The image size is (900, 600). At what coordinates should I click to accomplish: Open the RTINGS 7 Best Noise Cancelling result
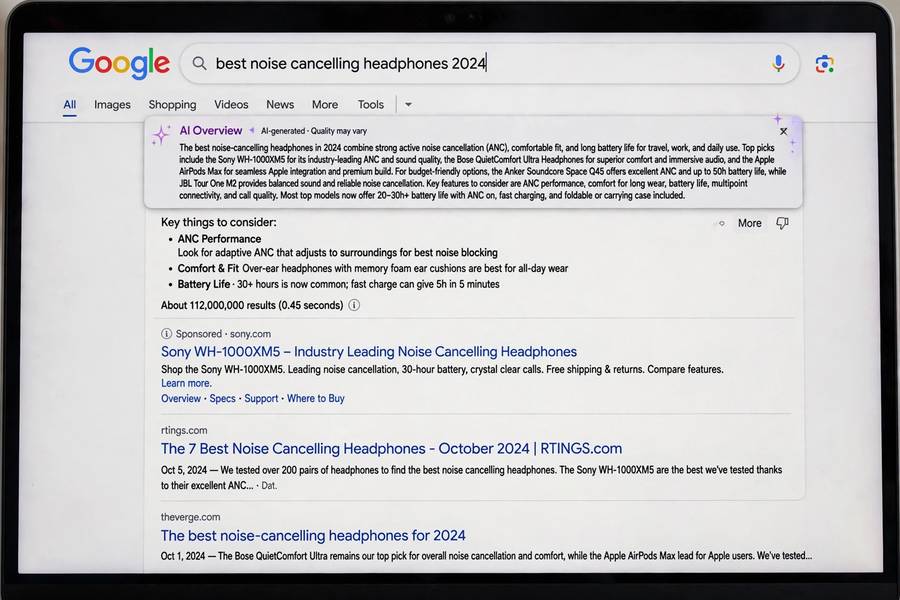tap(391, 448)
